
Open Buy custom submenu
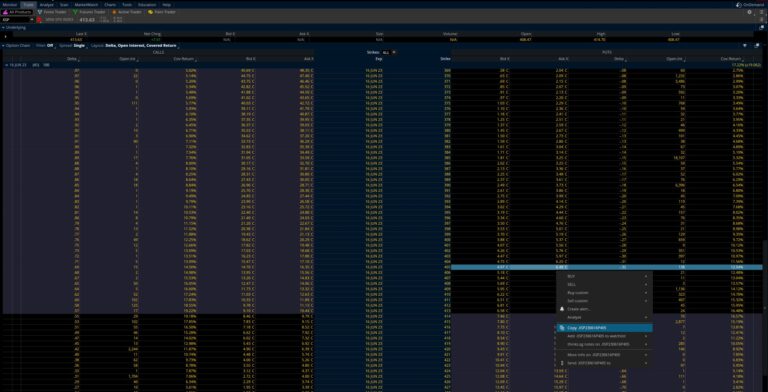(x=604, y=293)
